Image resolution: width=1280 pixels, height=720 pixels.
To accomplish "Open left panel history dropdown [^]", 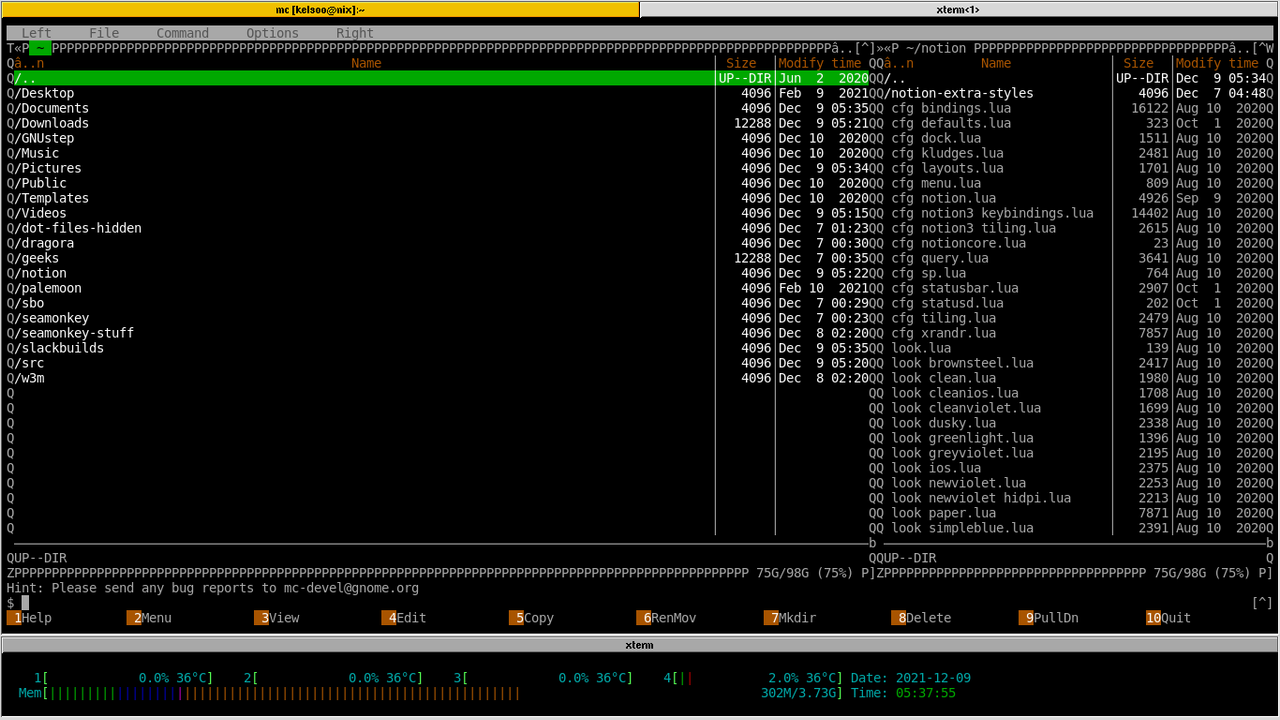I will [x=867, y=48].
